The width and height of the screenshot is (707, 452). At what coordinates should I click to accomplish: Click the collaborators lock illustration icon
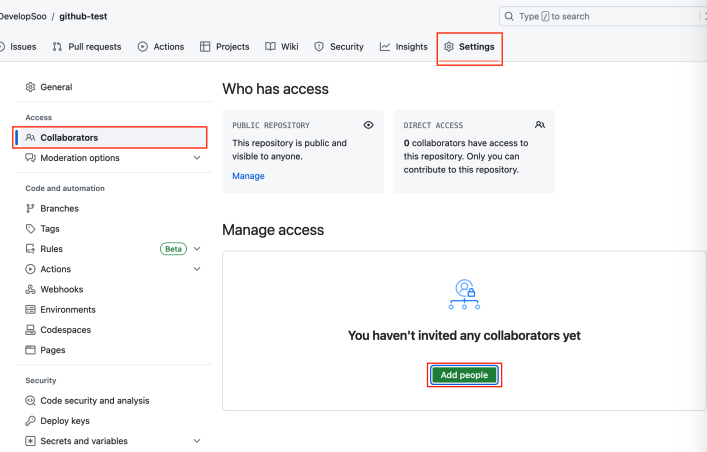(x=464, y=294)
